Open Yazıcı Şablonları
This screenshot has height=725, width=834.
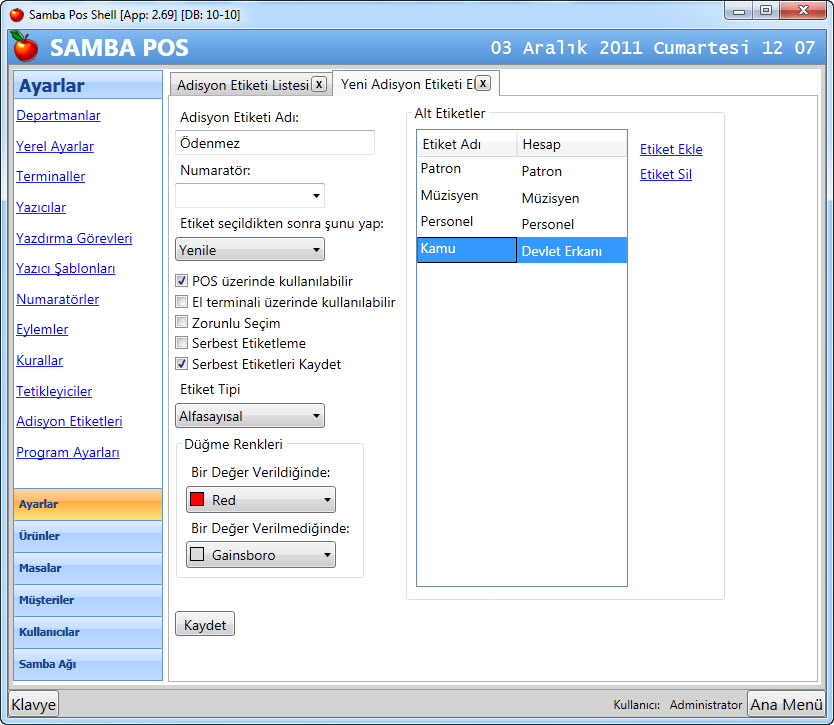[x=65, y=269]
